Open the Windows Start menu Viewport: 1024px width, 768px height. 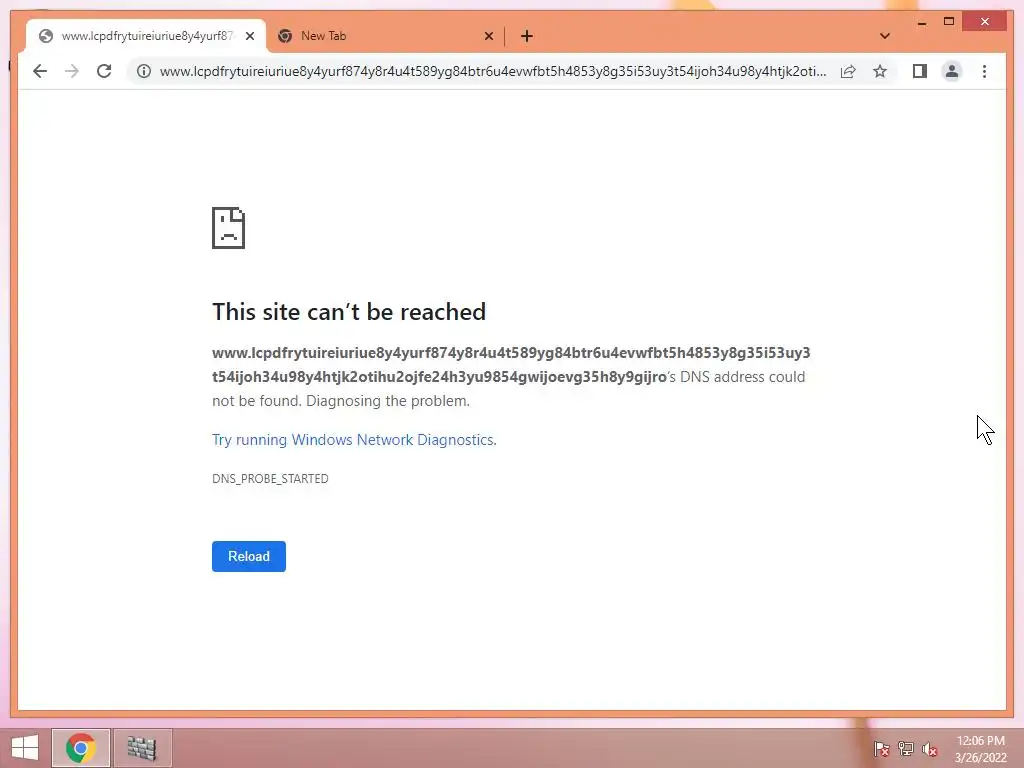[x=25, y=748]
